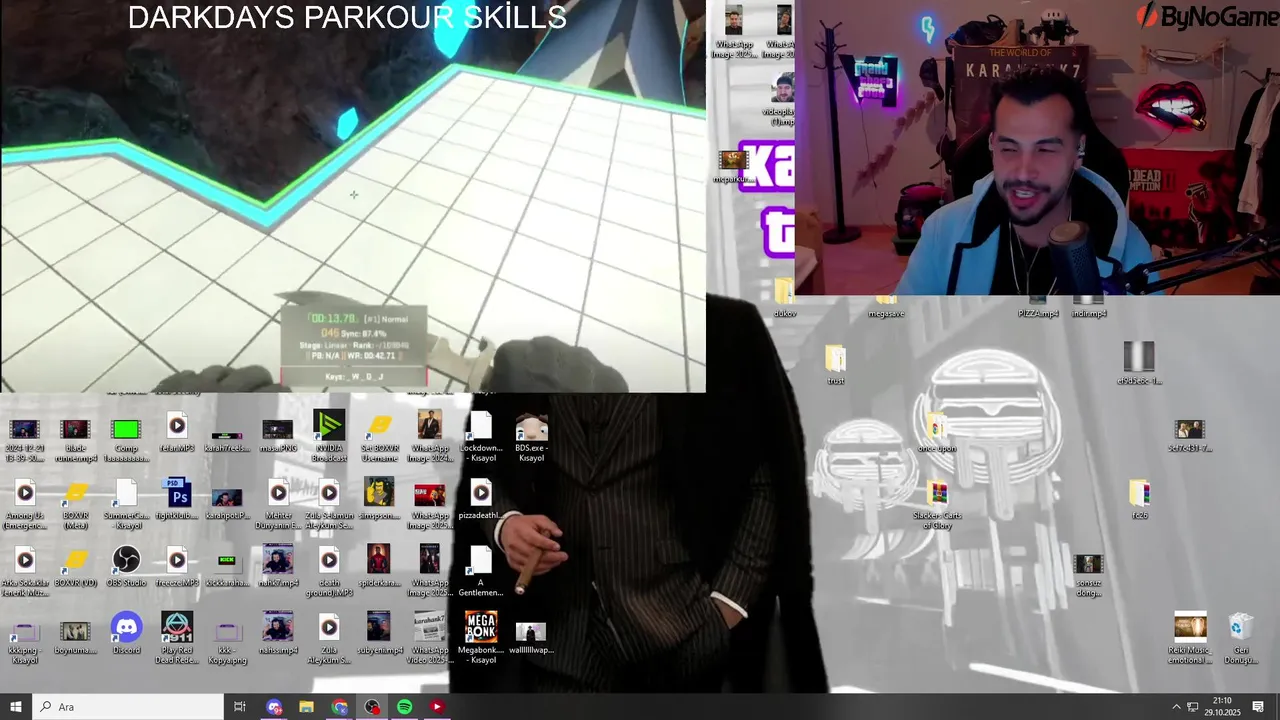Open the Megabonk shortcut icon
The width and height of the screenshot is (1280, 720).
coord(481,627)
